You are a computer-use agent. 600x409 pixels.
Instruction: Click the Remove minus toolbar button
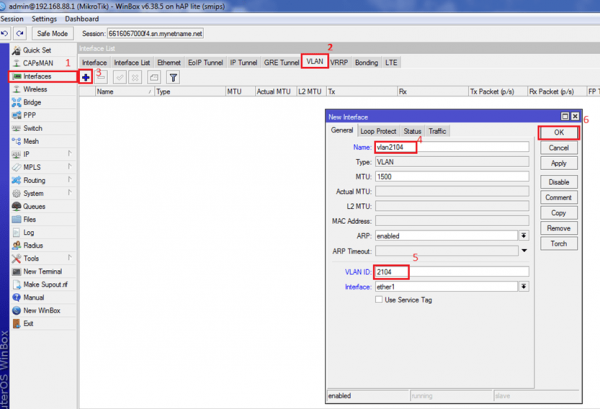tap(101, 78)
